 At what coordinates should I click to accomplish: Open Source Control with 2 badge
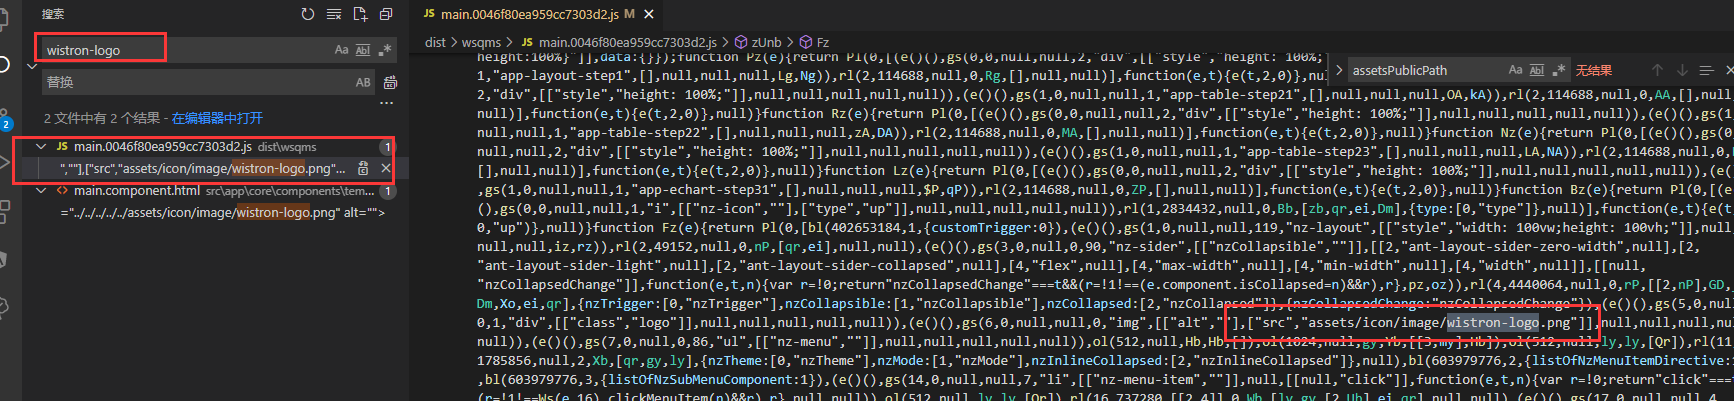pyautogui.click(x=6, y=120)
